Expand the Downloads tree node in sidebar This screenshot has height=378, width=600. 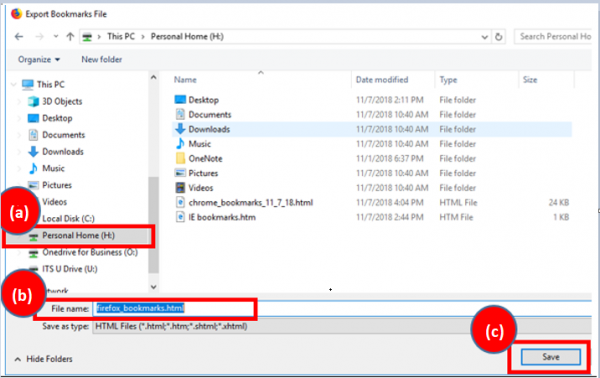pyautogui.click(x=19, y=152)
